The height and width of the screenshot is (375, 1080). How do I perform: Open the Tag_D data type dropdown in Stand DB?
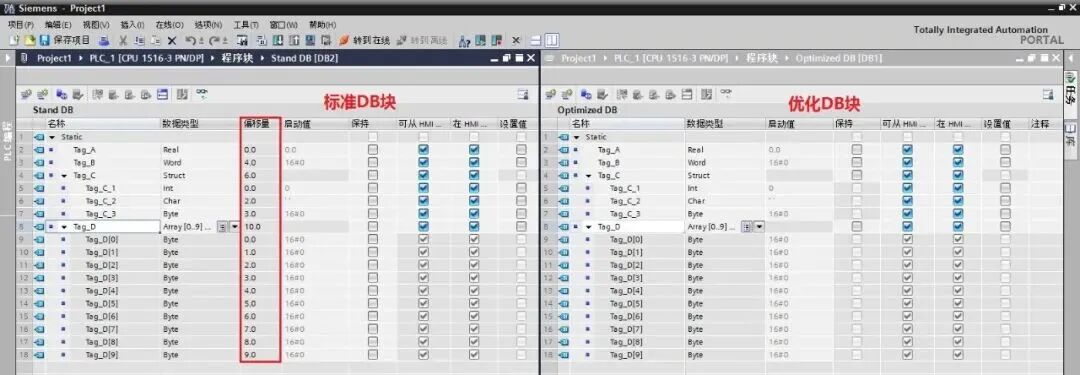pyautogui.click(x=235, y=227)
